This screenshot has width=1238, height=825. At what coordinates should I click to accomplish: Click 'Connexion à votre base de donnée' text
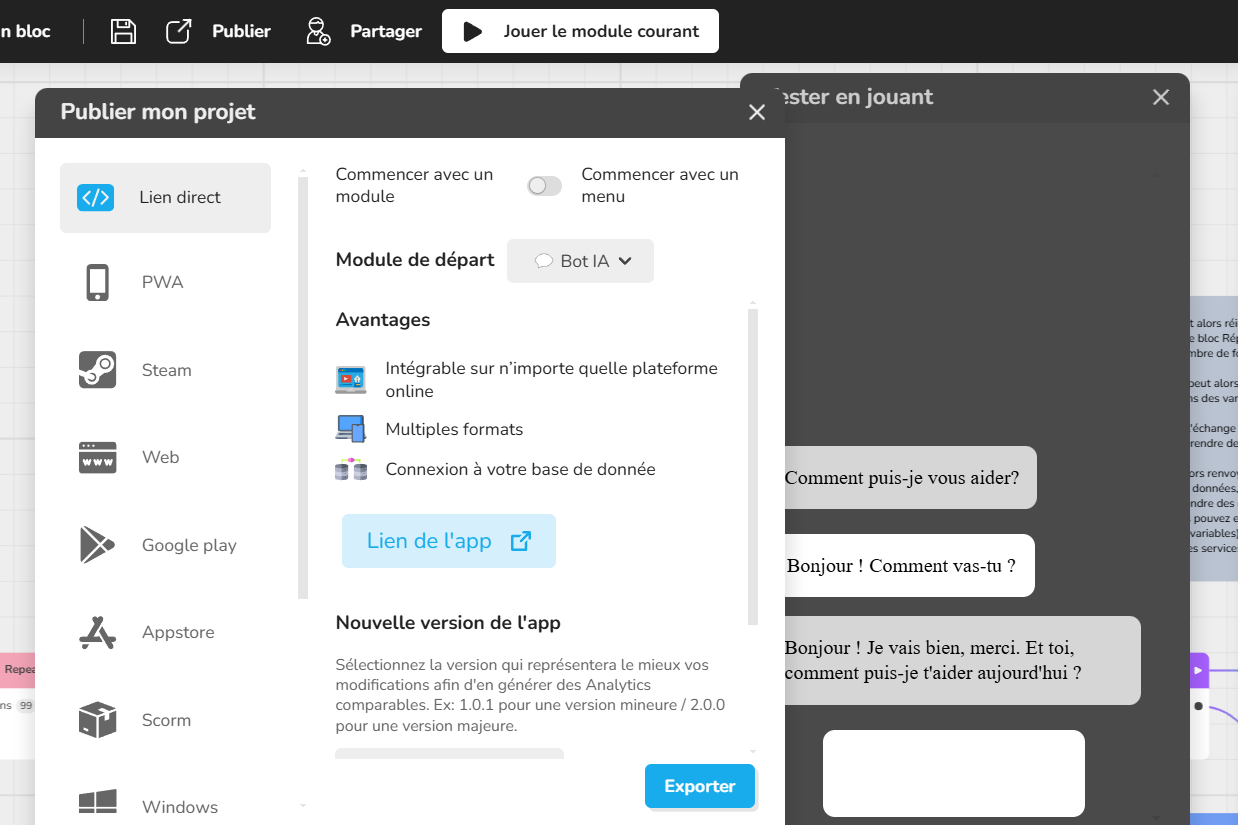click(x=521, y=469)
